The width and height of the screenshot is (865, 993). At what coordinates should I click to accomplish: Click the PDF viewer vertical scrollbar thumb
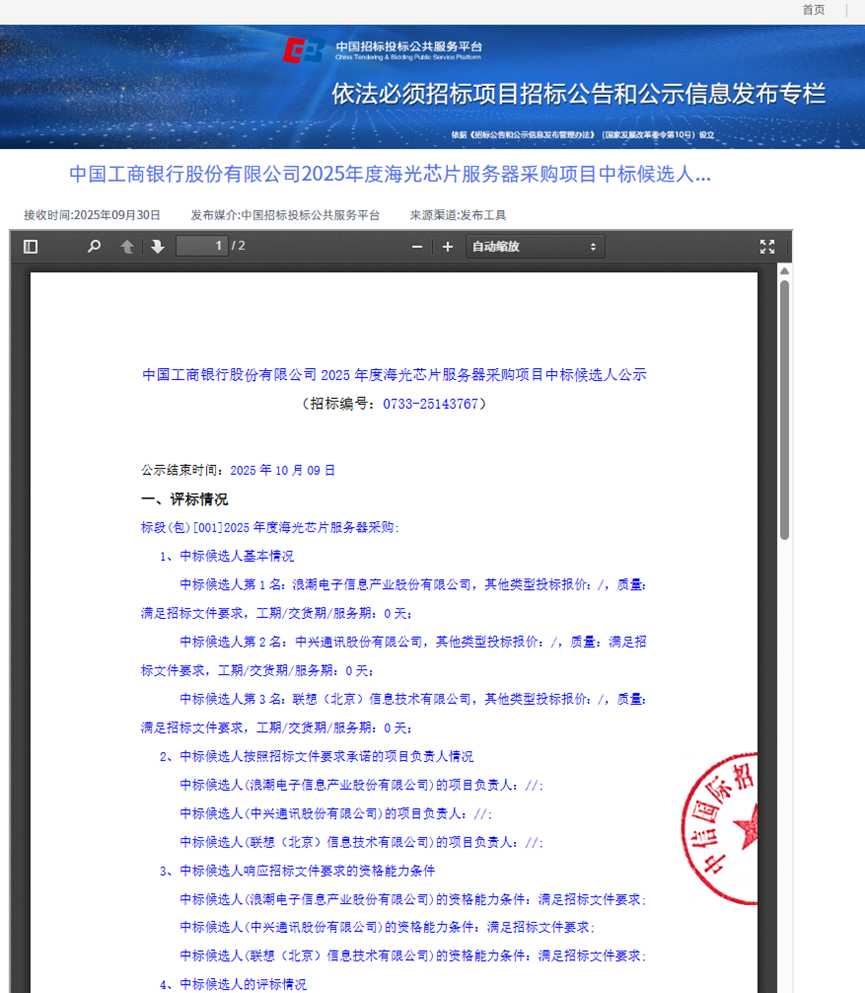[x=785, y=410]
